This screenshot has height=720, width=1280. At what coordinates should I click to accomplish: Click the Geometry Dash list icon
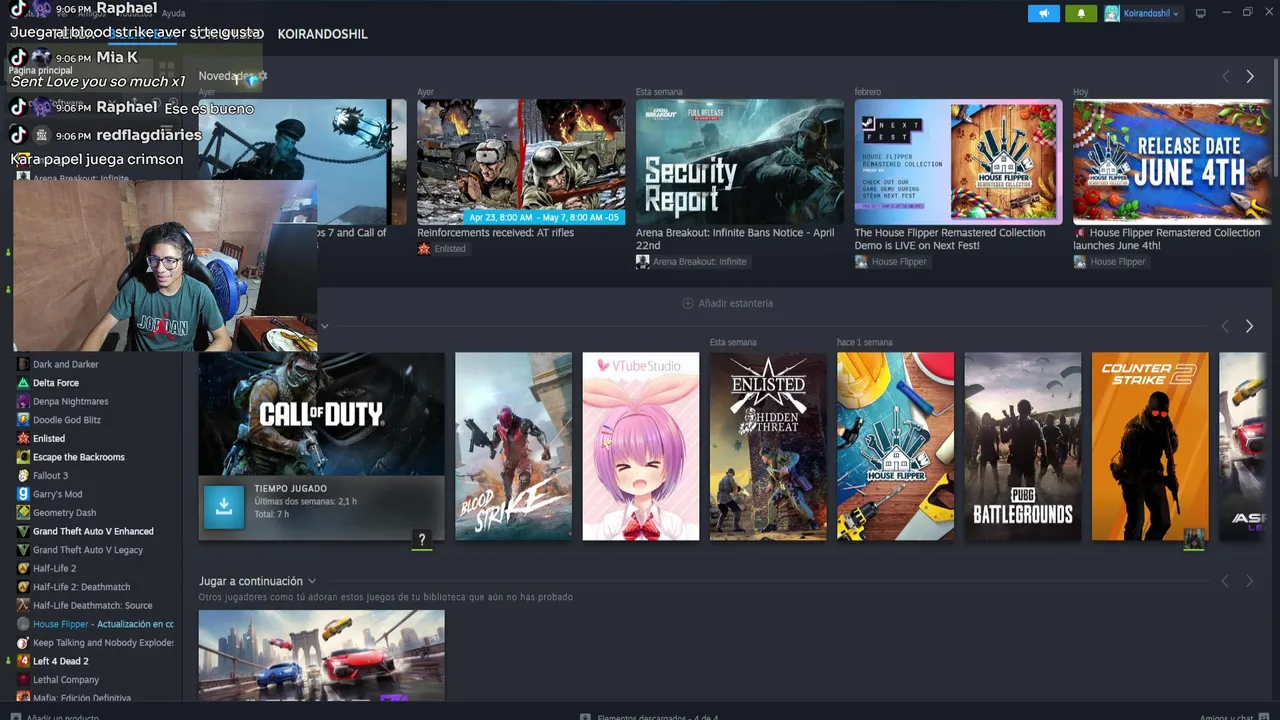[x=23, y=513]
